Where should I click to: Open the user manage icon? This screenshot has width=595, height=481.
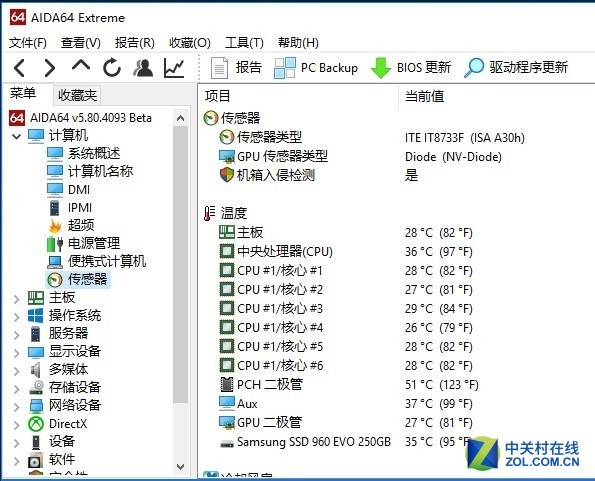[143, 68]
